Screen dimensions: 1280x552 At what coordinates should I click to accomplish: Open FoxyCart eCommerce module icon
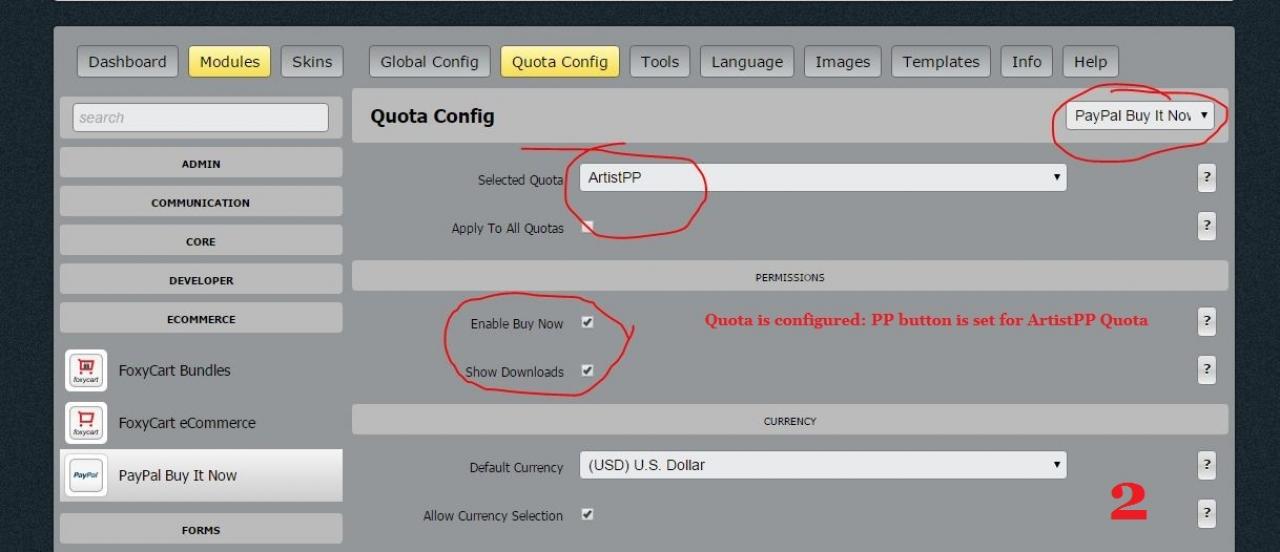[x=86, y=423]
